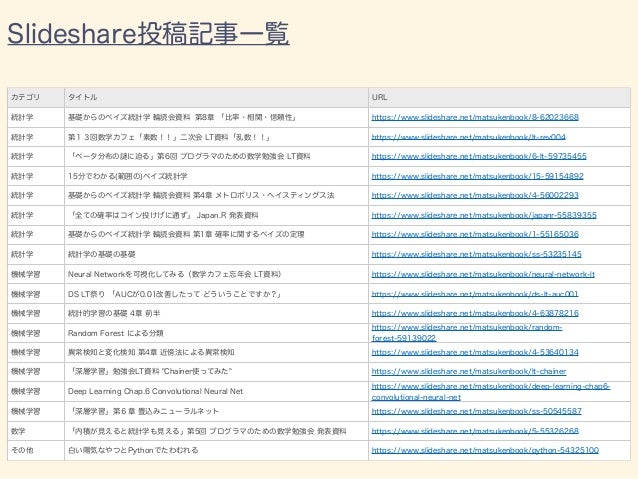The width and height of the screenshot is (638, 479).
Task: Open the 15-59154892 slideshare link
Action: click(477, 176)
